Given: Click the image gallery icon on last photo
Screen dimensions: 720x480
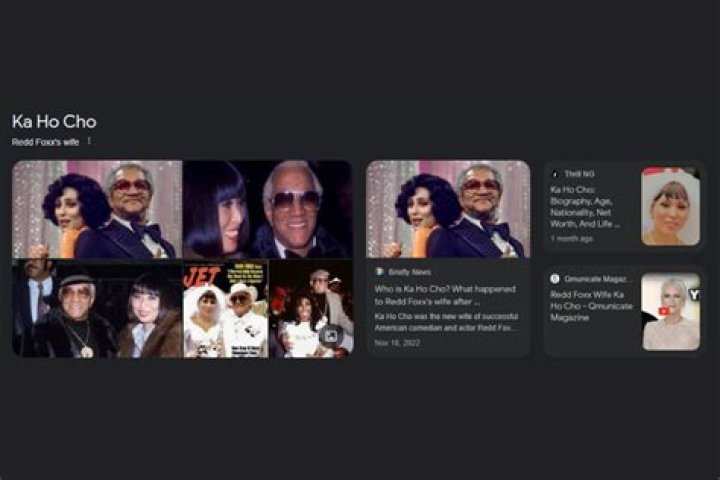Looking at the screenshot, I should 331,335.
